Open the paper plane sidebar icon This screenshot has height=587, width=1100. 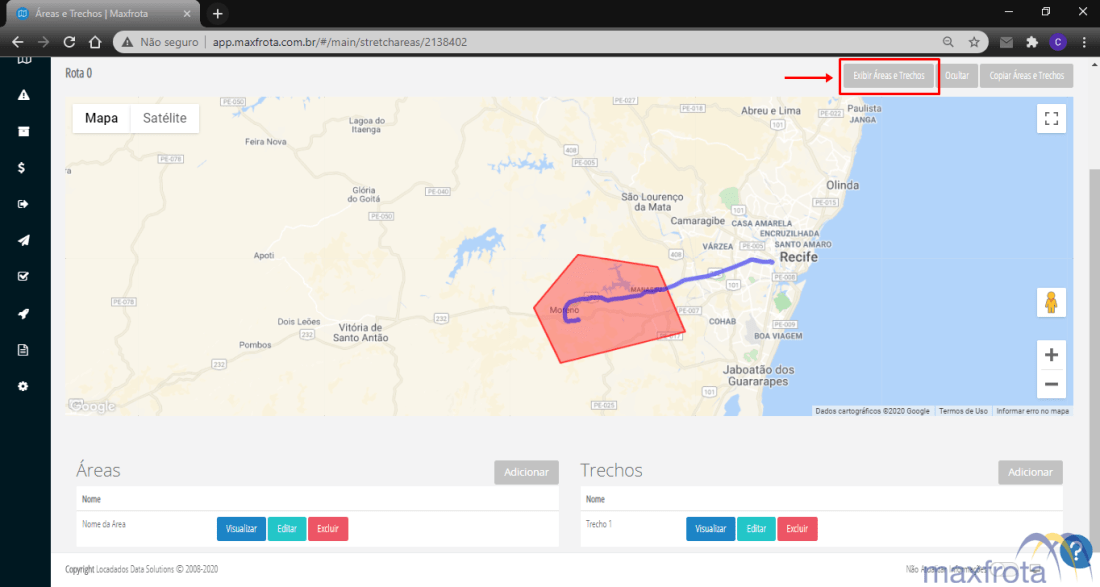(23, 241)
